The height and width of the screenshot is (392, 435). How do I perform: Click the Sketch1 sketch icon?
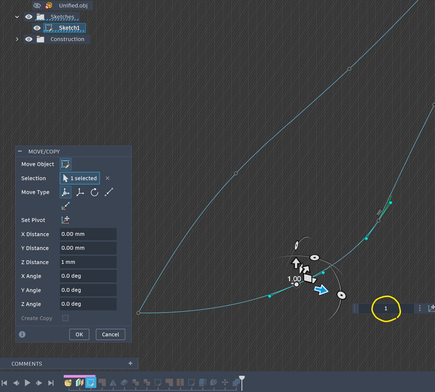point(49,28)
